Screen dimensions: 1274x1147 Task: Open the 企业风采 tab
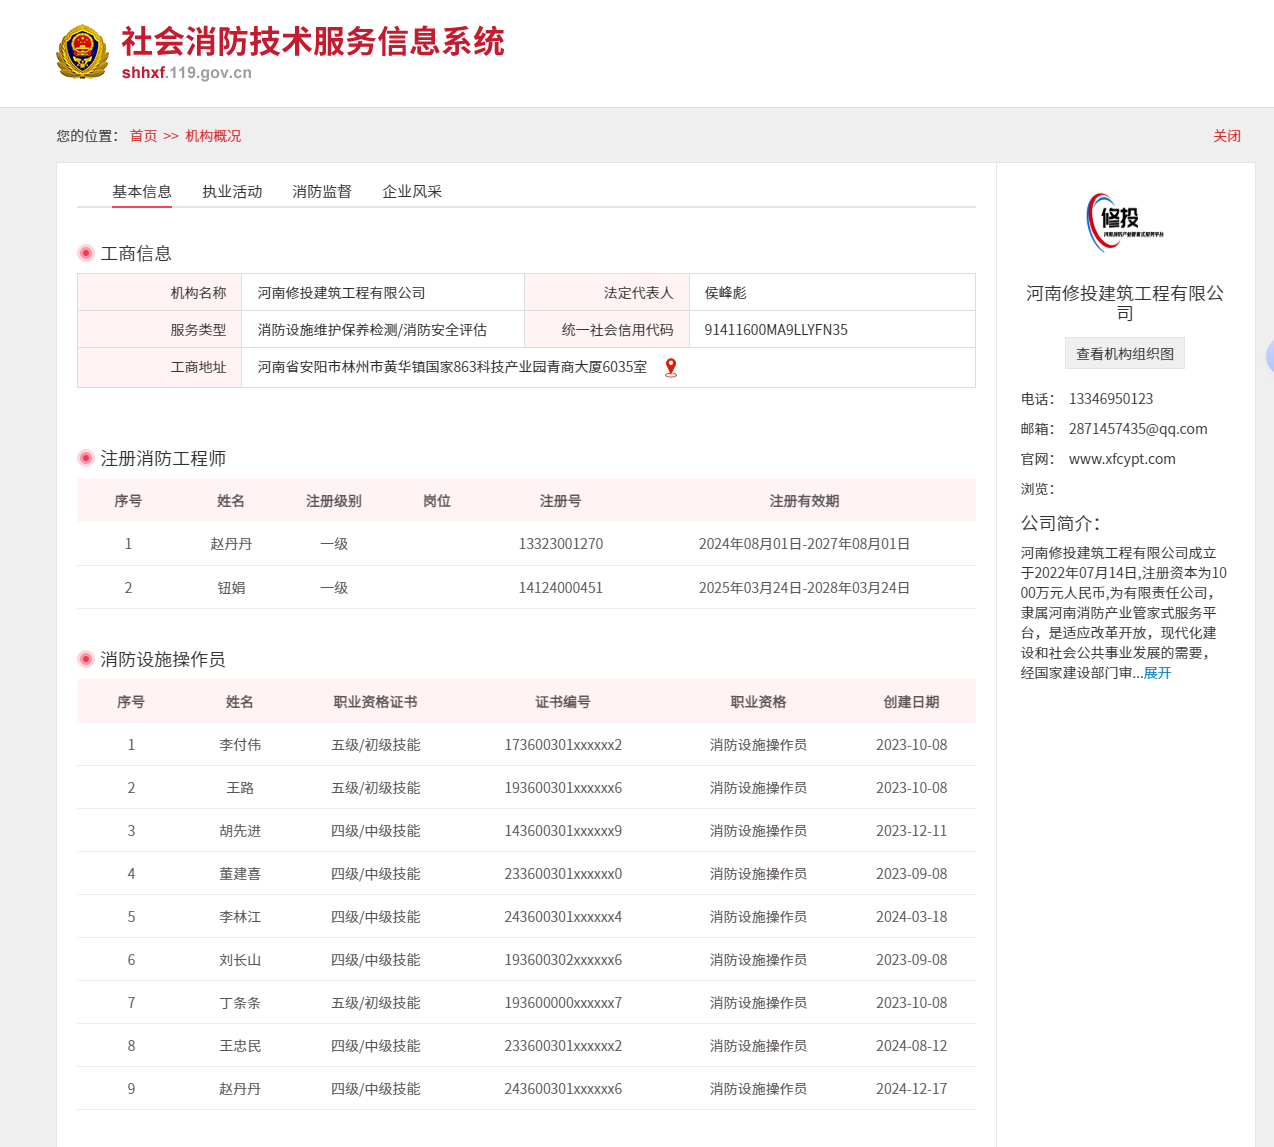[412, 192]
